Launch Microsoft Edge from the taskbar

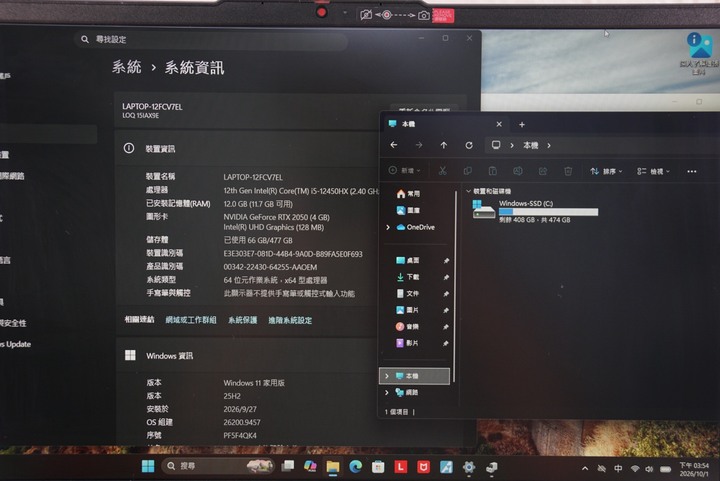click(355, 467)
